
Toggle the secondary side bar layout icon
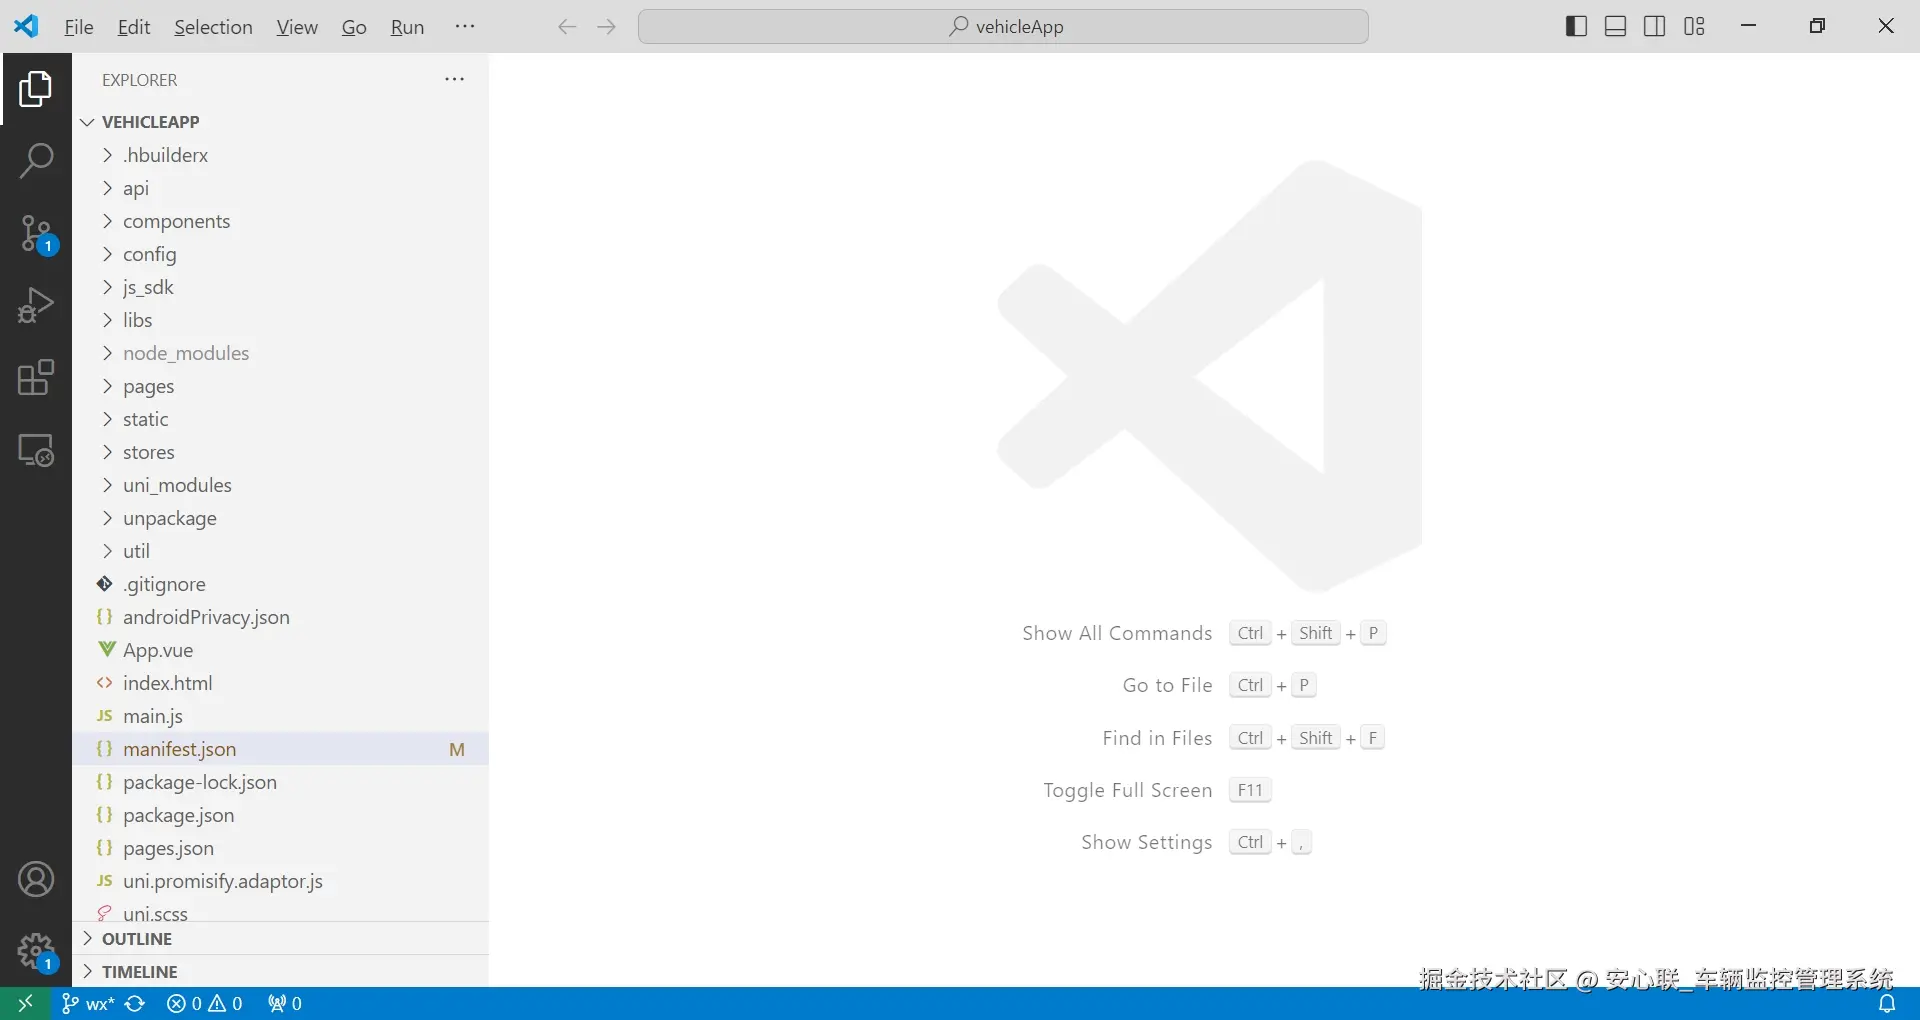click(x=1655, y=26)
